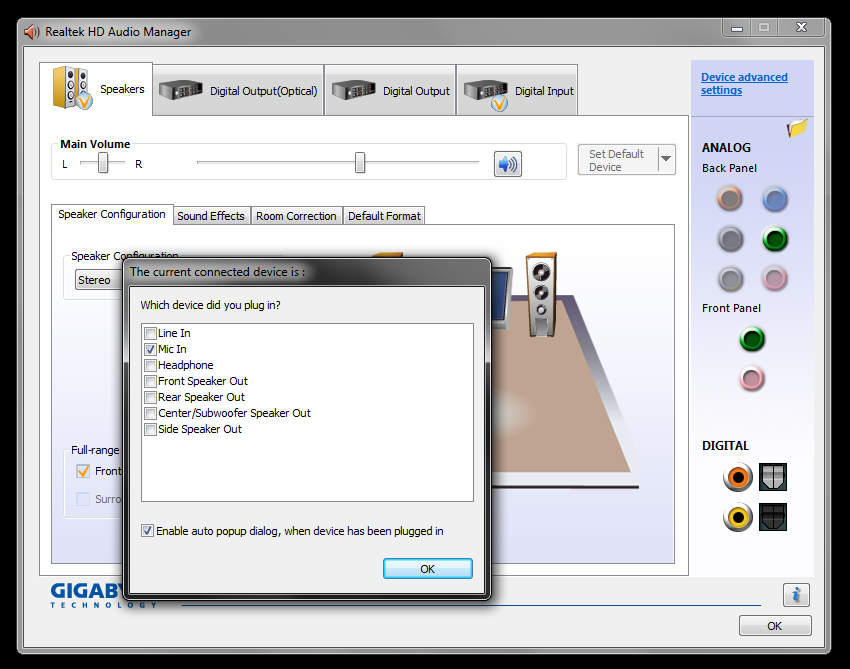Click the pink front panel jack
This screenshot has width=850, height=669.
[x=752, y=378]
